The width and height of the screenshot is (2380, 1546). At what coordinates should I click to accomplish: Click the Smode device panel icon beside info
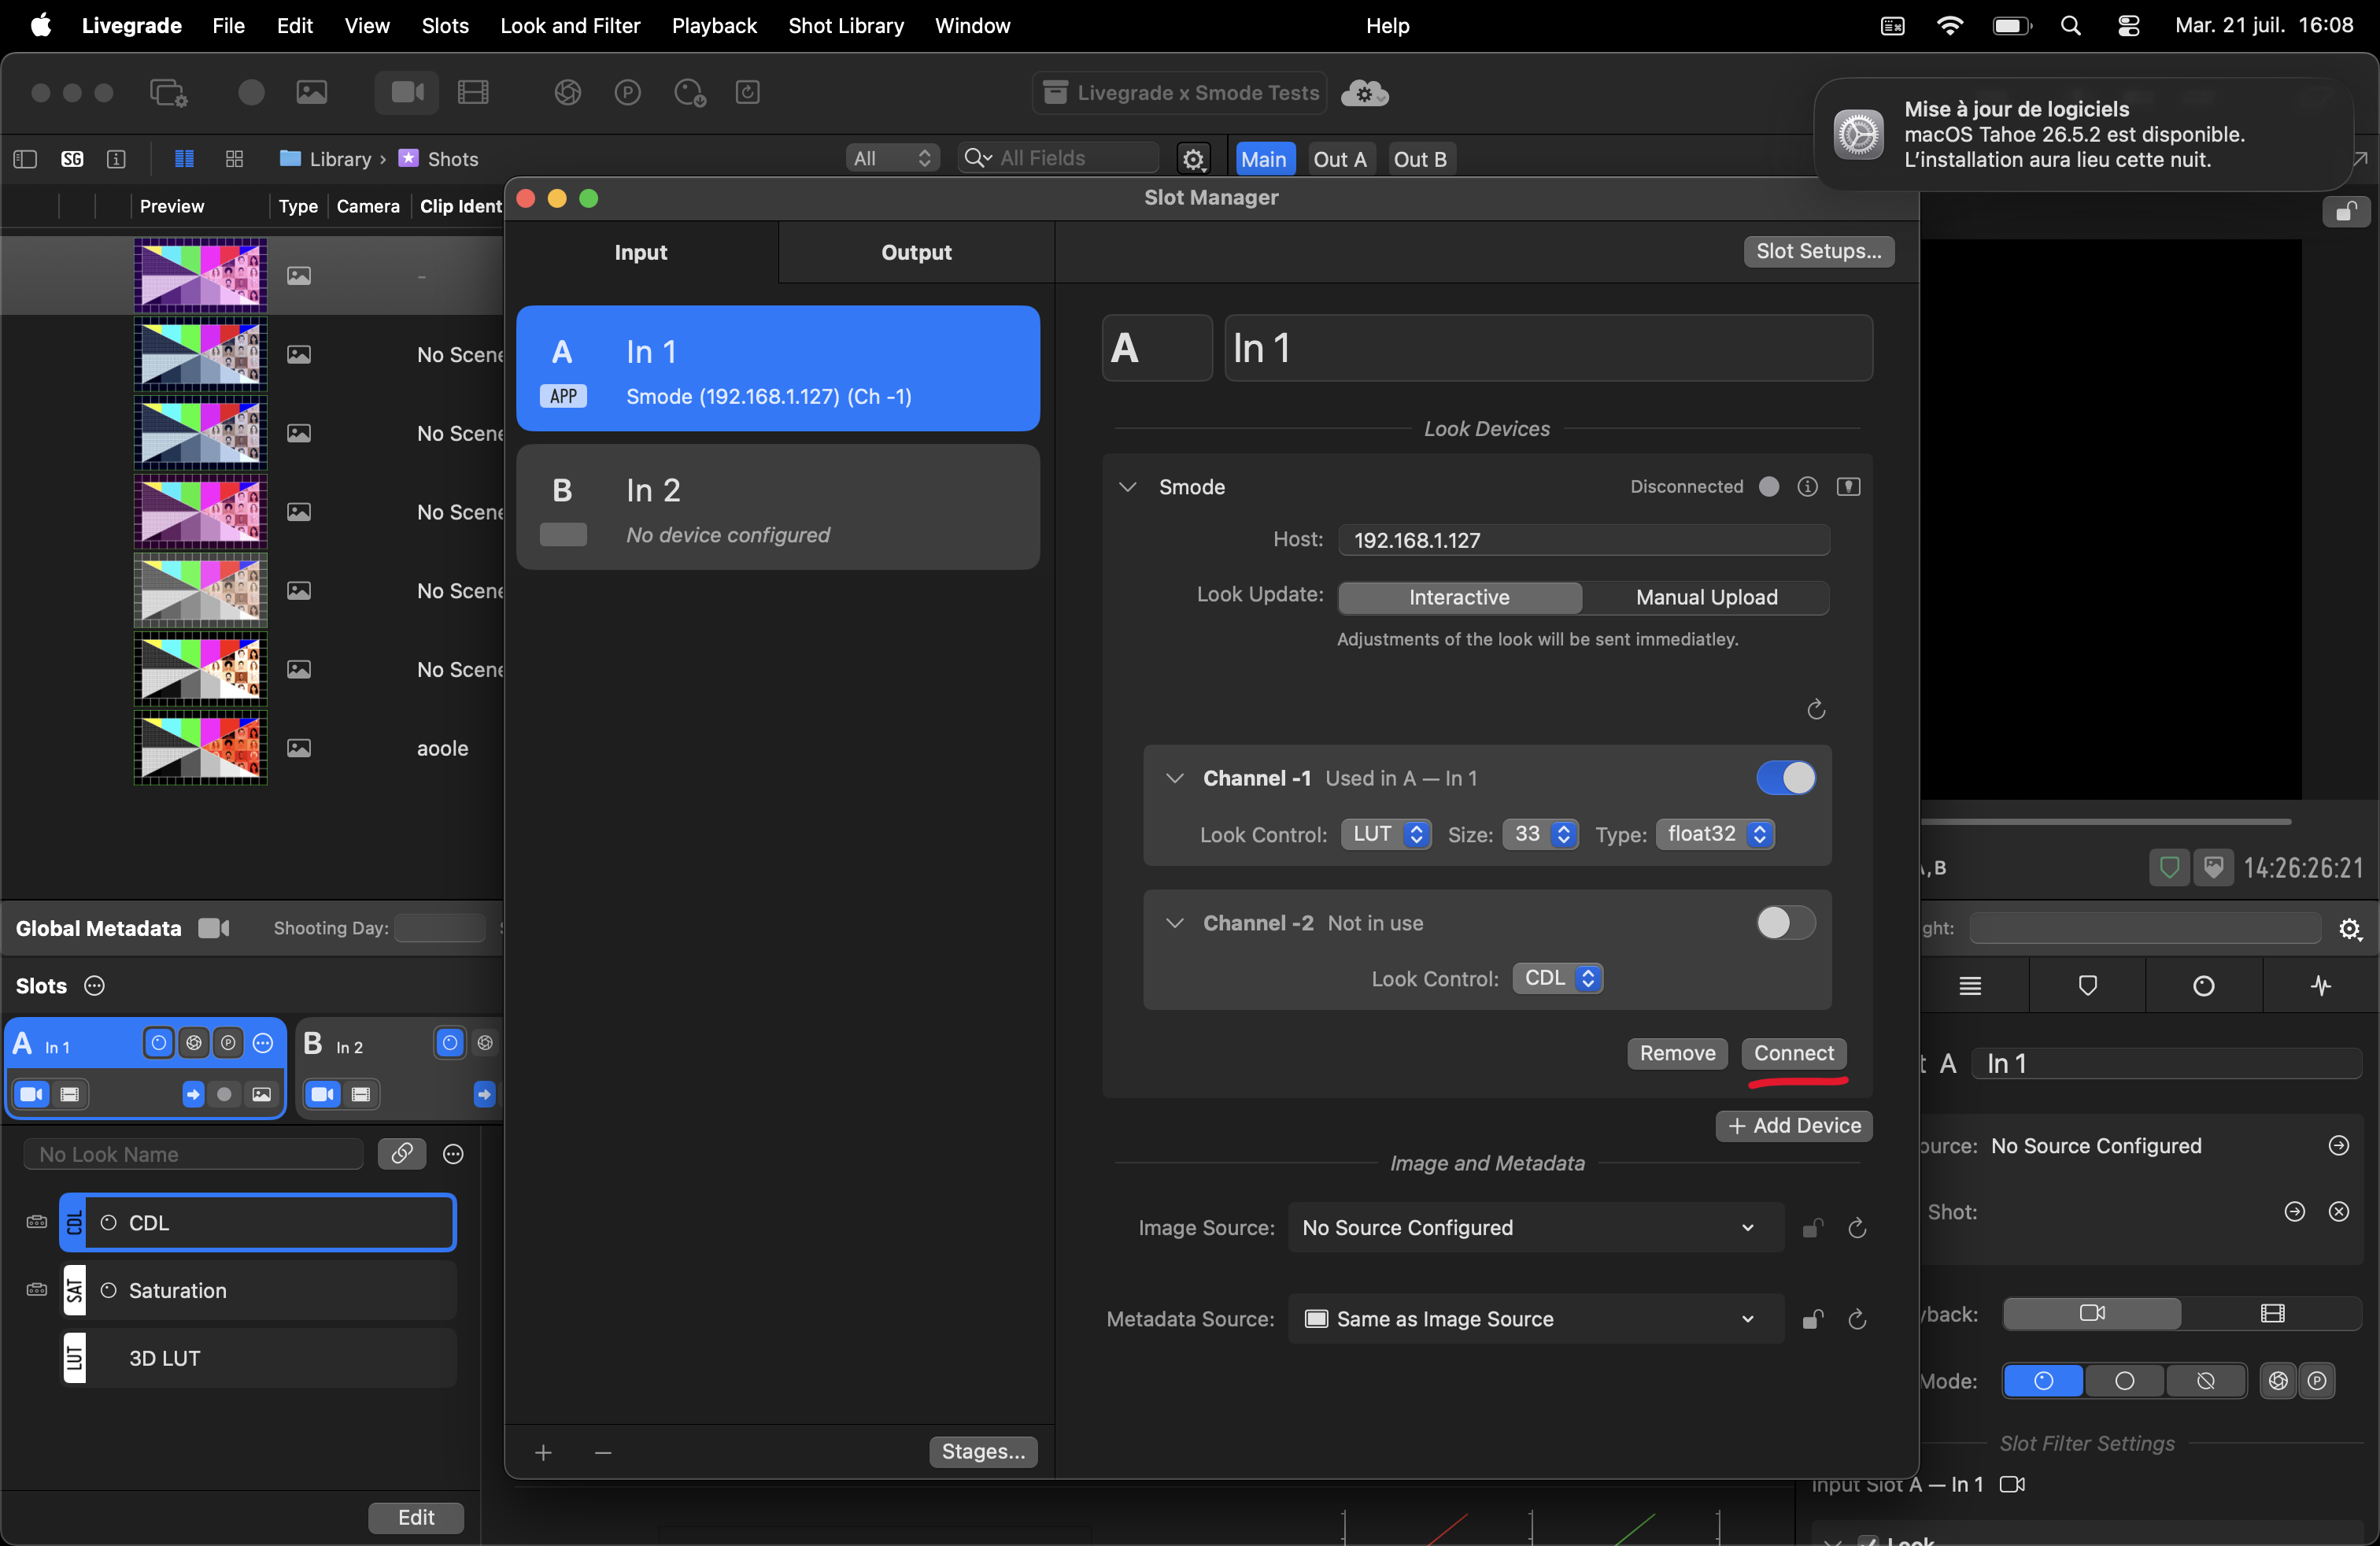tap(1848, 487)
